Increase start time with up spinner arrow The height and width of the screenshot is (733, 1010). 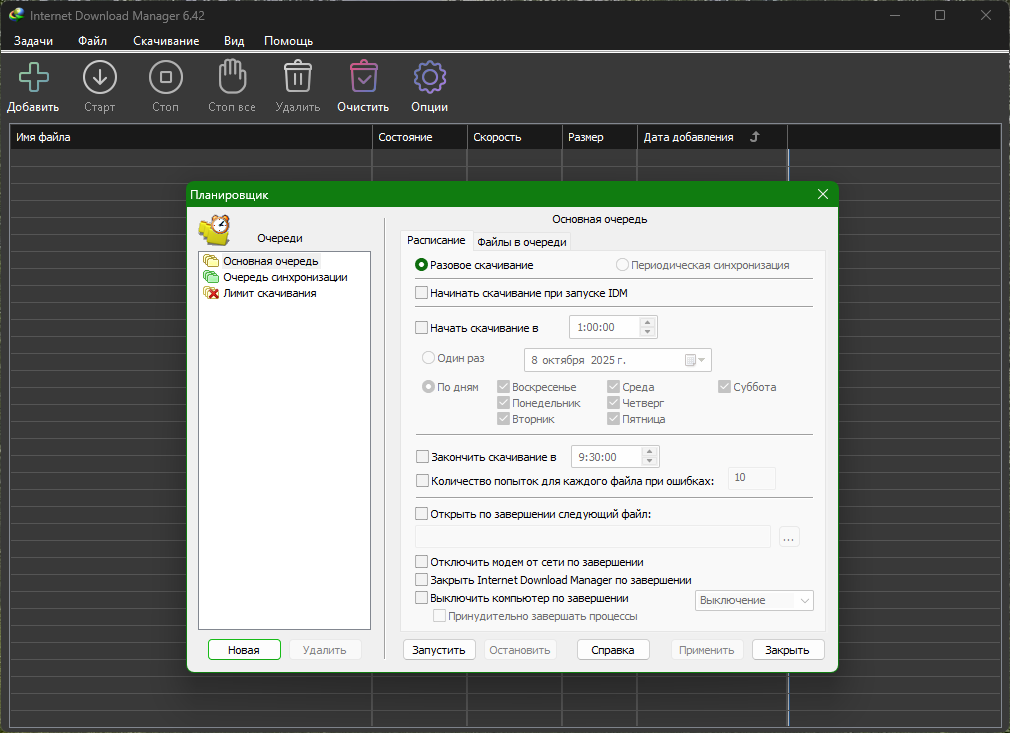647,322
